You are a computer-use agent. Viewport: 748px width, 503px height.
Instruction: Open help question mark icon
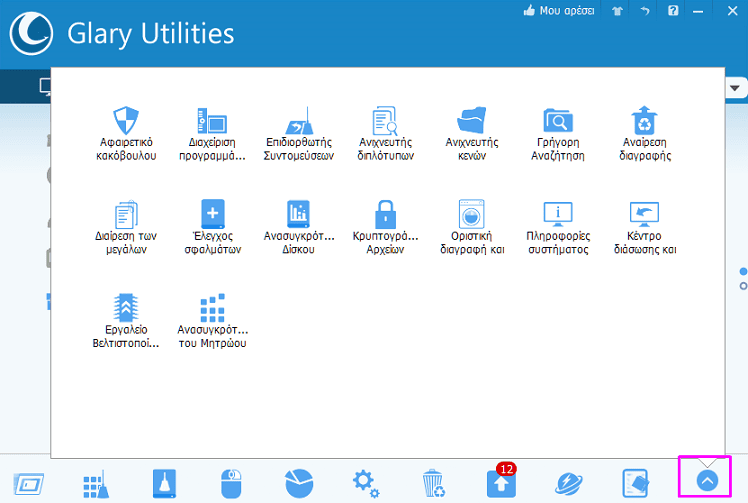[673, 10]
